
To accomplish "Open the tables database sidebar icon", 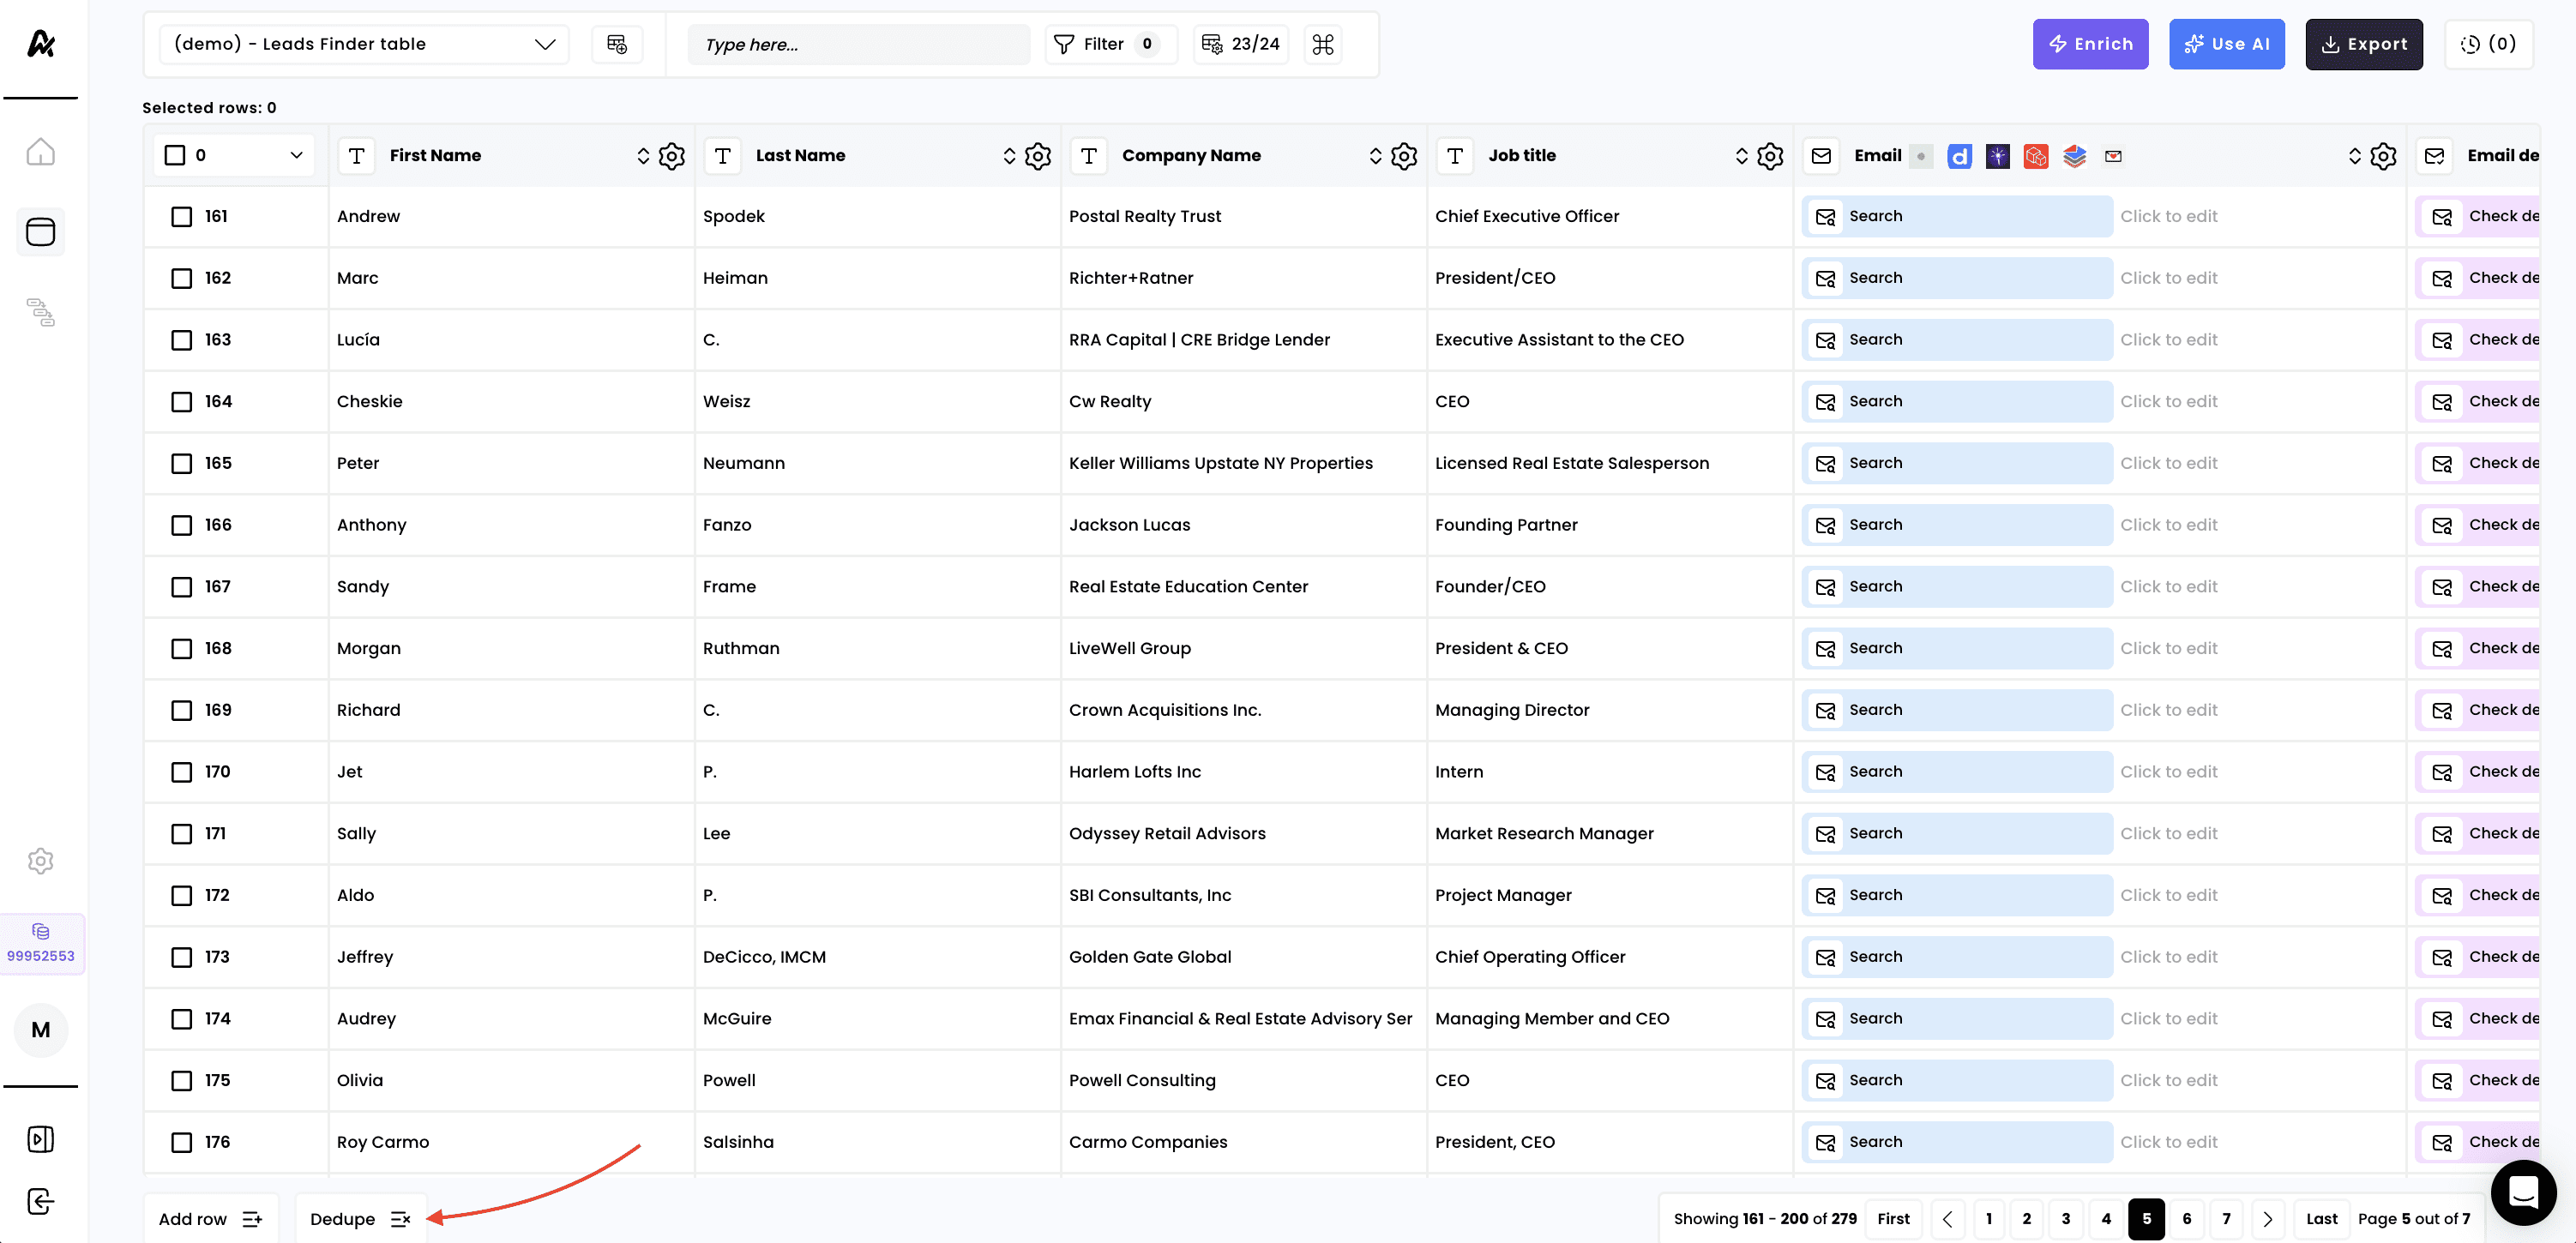I will [x=40, y=232].
